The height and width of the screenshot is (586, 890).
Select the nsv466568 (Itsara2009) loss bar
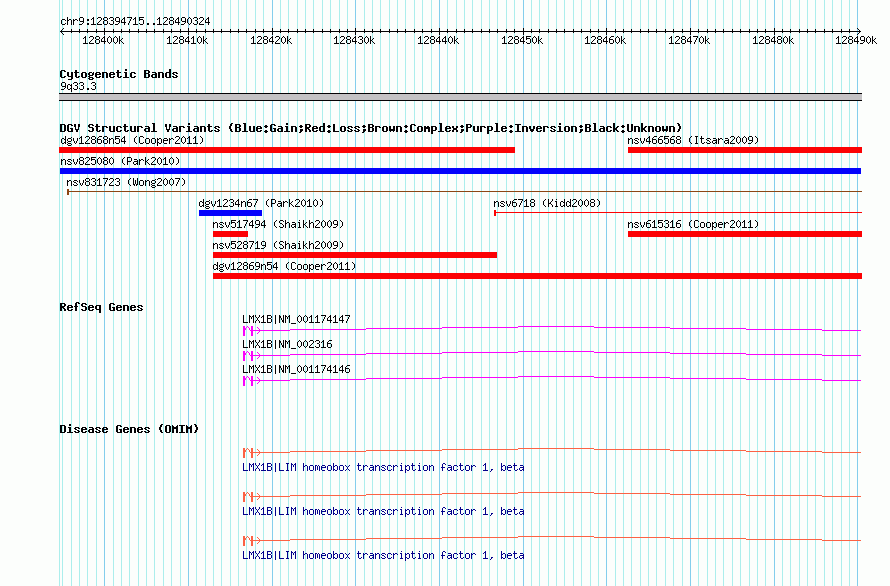tap(745, 150)
